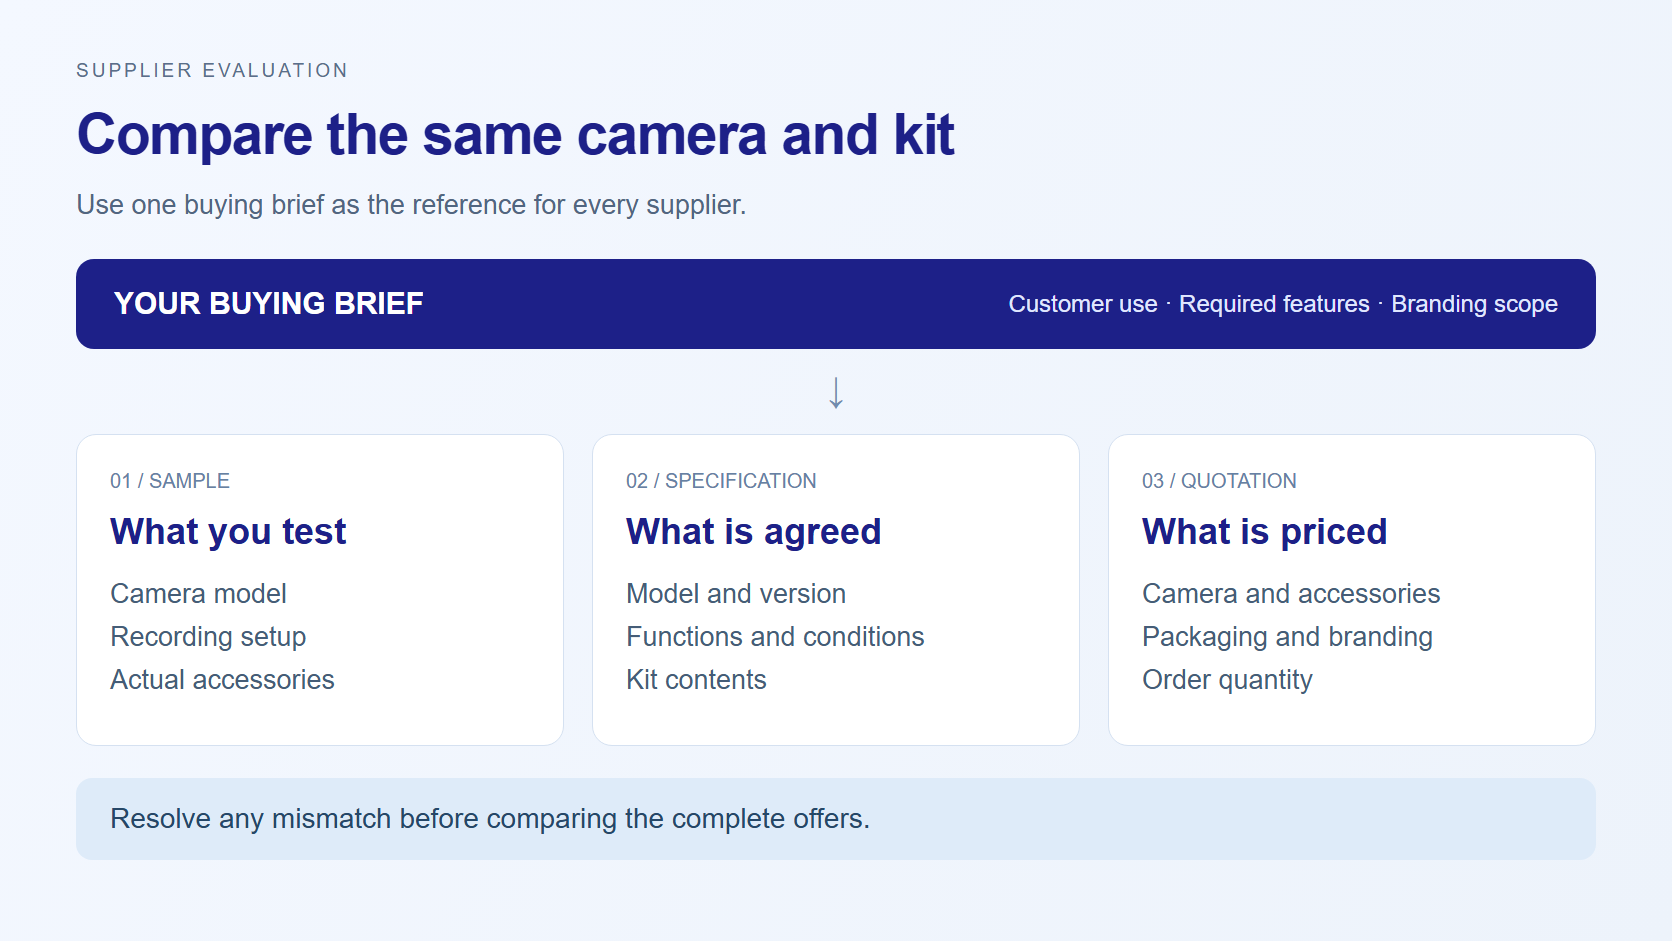This screenshot has height=941, width=1672.
Task: Click the 'What is priced' card heading
Action: pyautogui.click(x=1264, y=532)
